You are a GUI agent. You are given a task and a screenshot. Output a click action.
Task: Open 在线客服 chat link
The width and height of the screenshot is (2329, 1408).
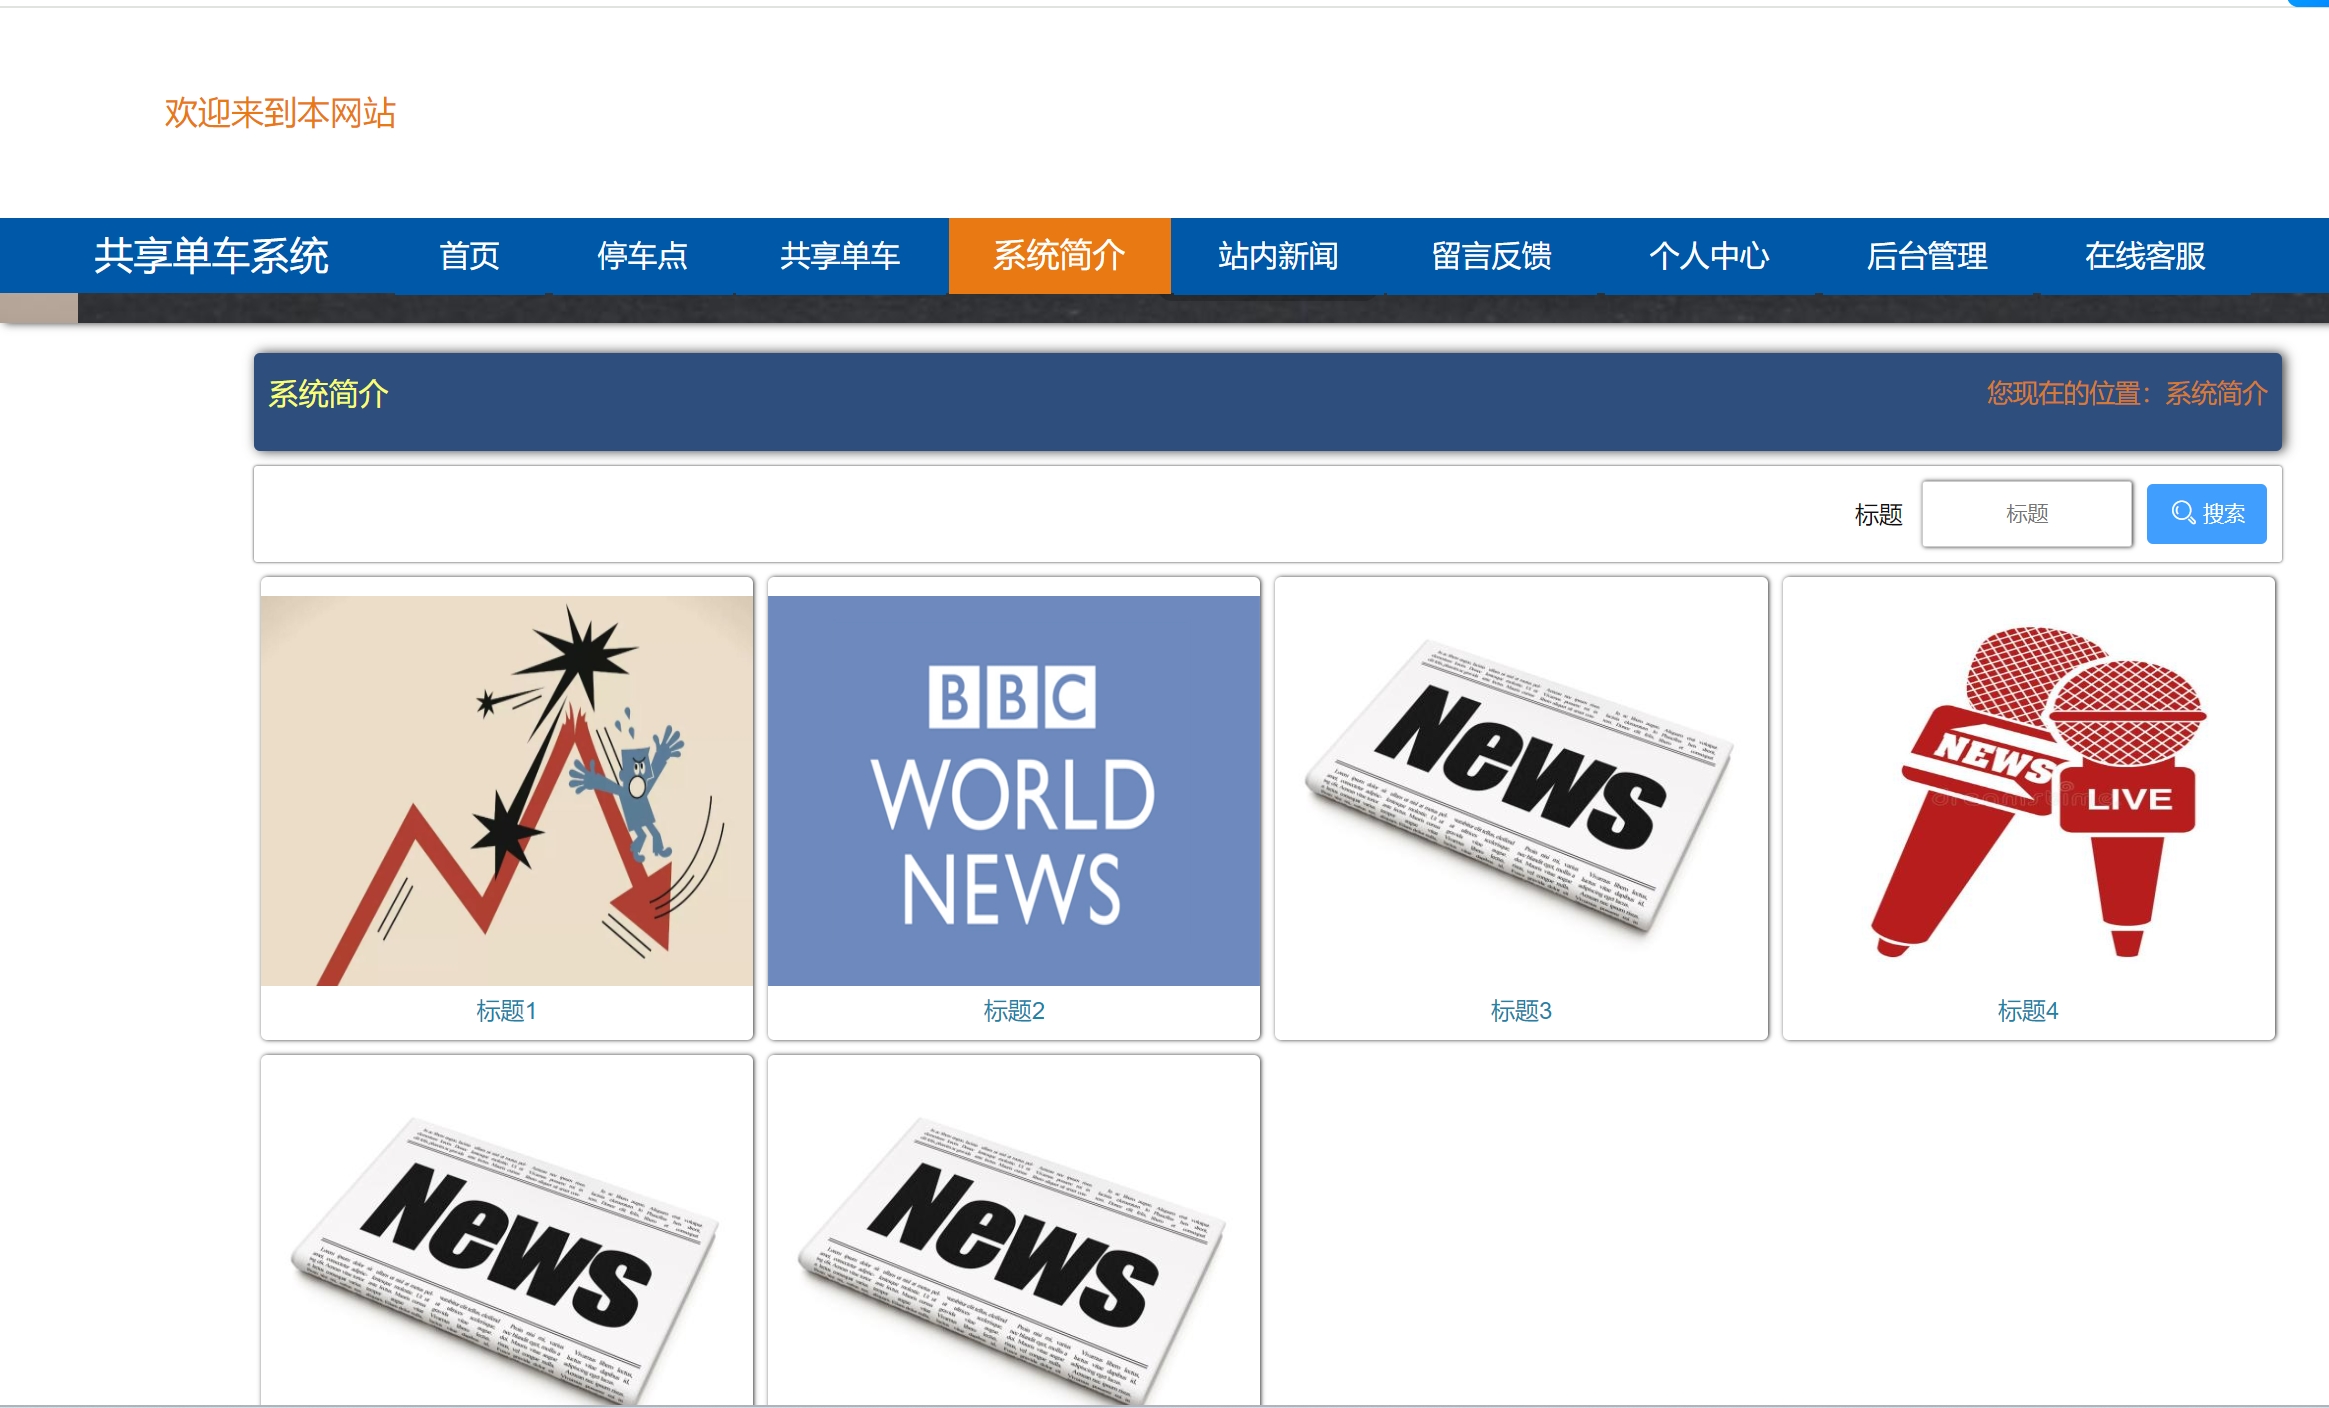2144,256
